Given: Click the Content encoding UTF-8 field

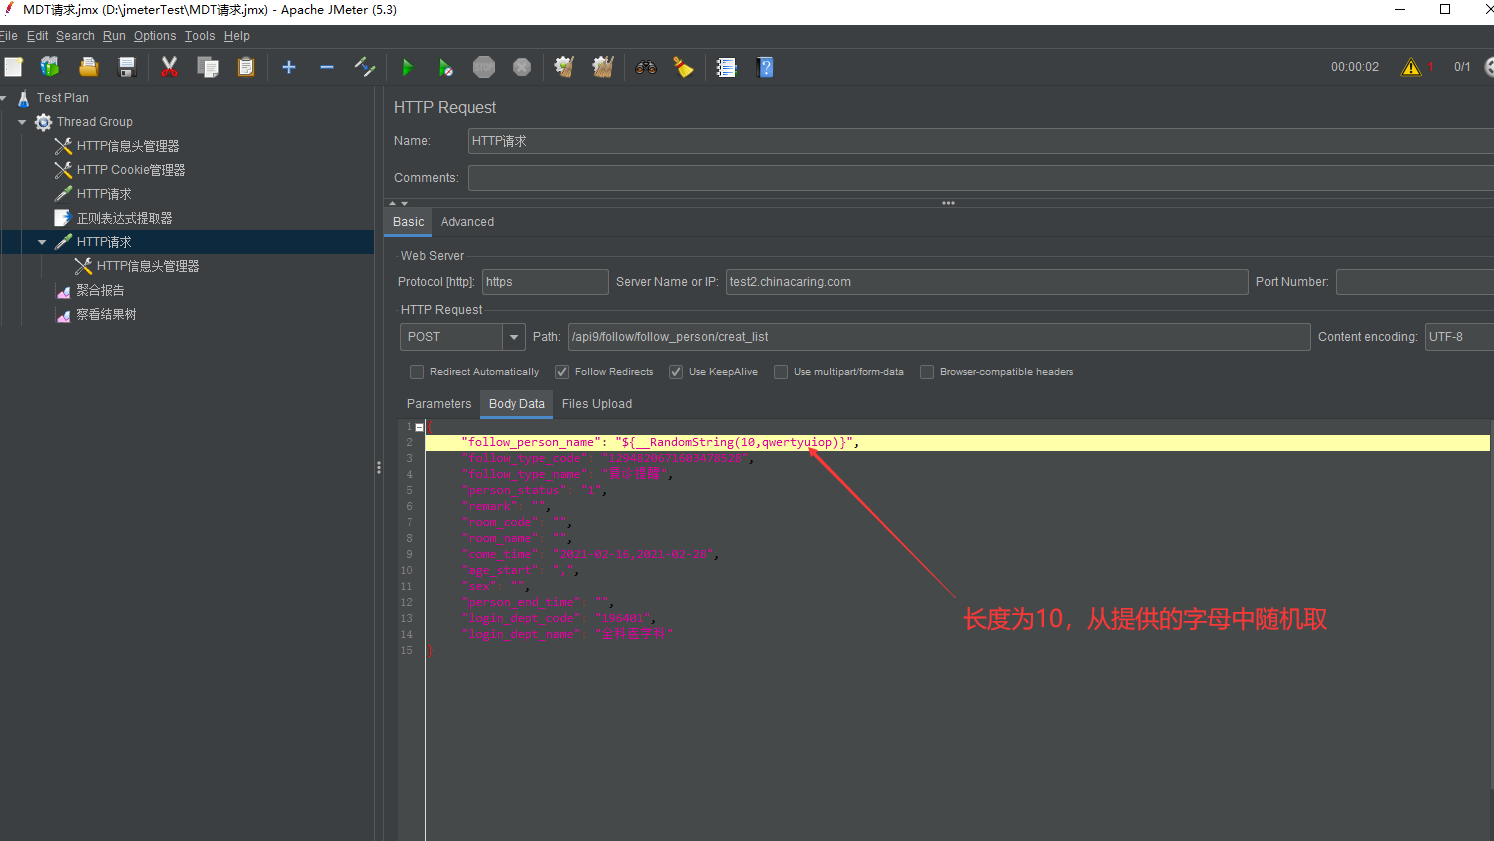Looking at the screenshot, I should click(x=1459, y=337).
